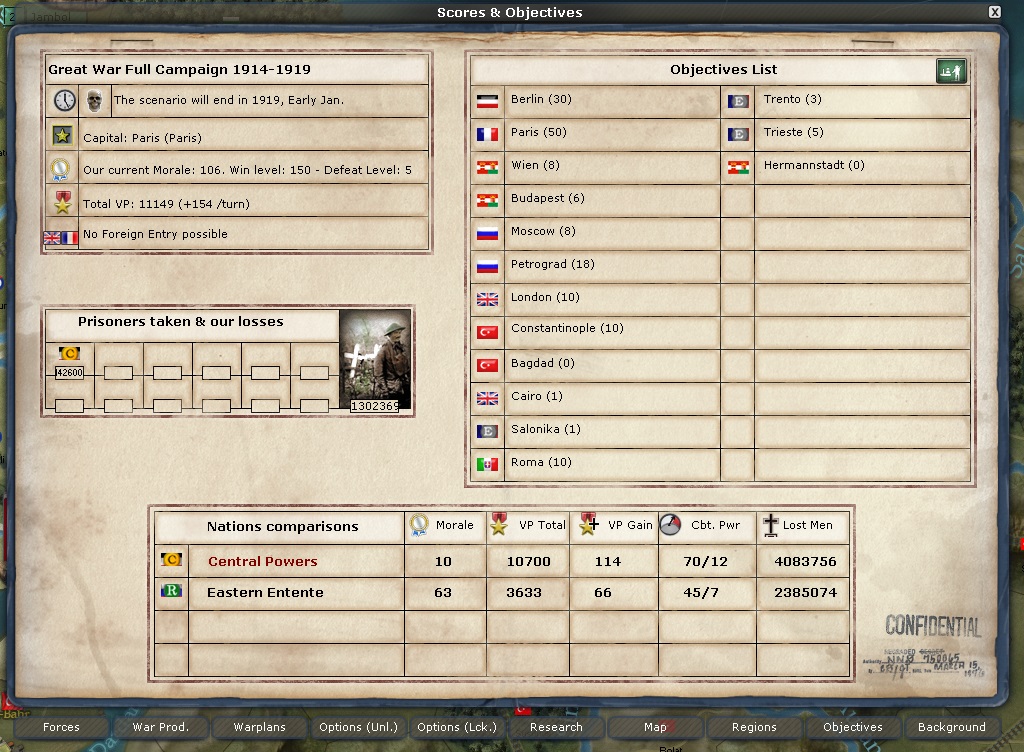Click the morale medal icon in info panel
The height and width of the screenshot is (752, 1024).
pyautogui.click(x=62, y=170)
